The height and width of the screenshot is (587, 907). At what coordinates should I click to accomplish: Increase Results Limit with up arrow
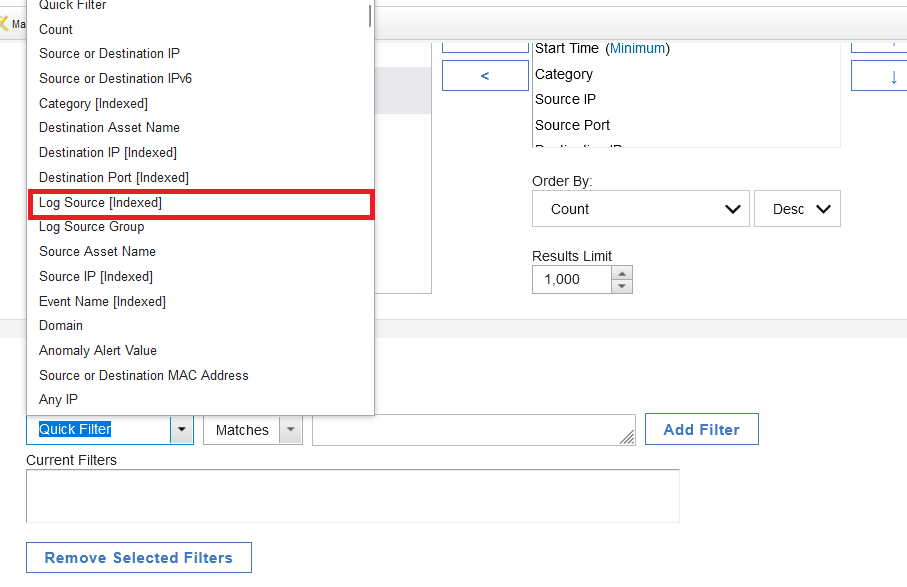pos(622,273)
